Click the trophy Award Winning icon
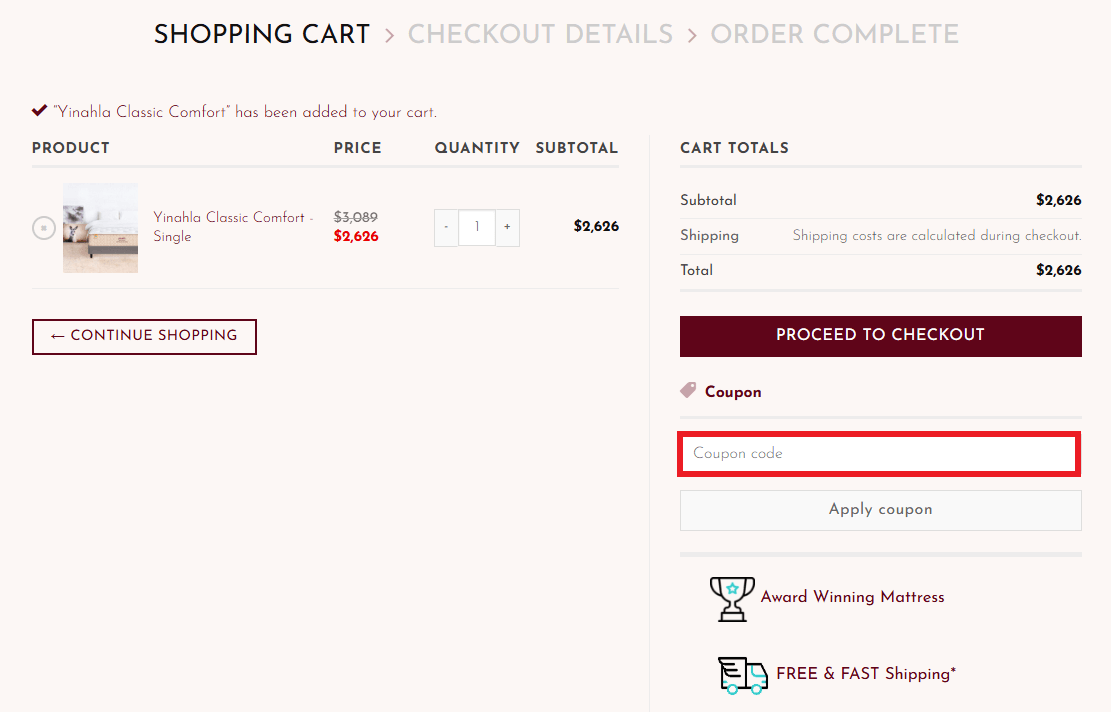1111x712 pixels. (x=732, y=598)
